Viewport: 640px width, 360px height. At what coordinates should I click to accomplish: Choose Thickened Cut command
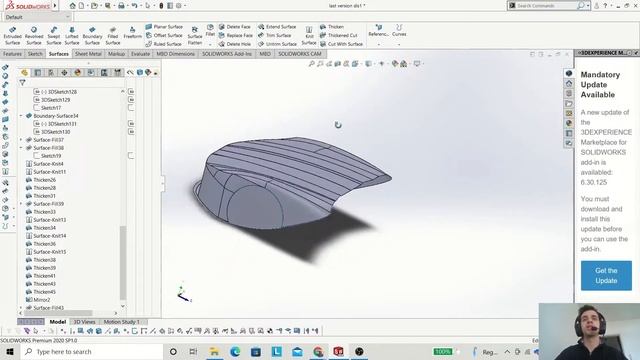(x=338, y=36)
